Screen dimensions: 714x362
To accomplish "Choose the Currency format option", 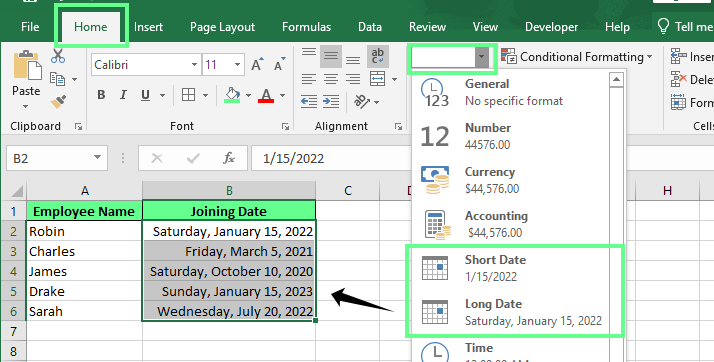I will click(510, 180).
